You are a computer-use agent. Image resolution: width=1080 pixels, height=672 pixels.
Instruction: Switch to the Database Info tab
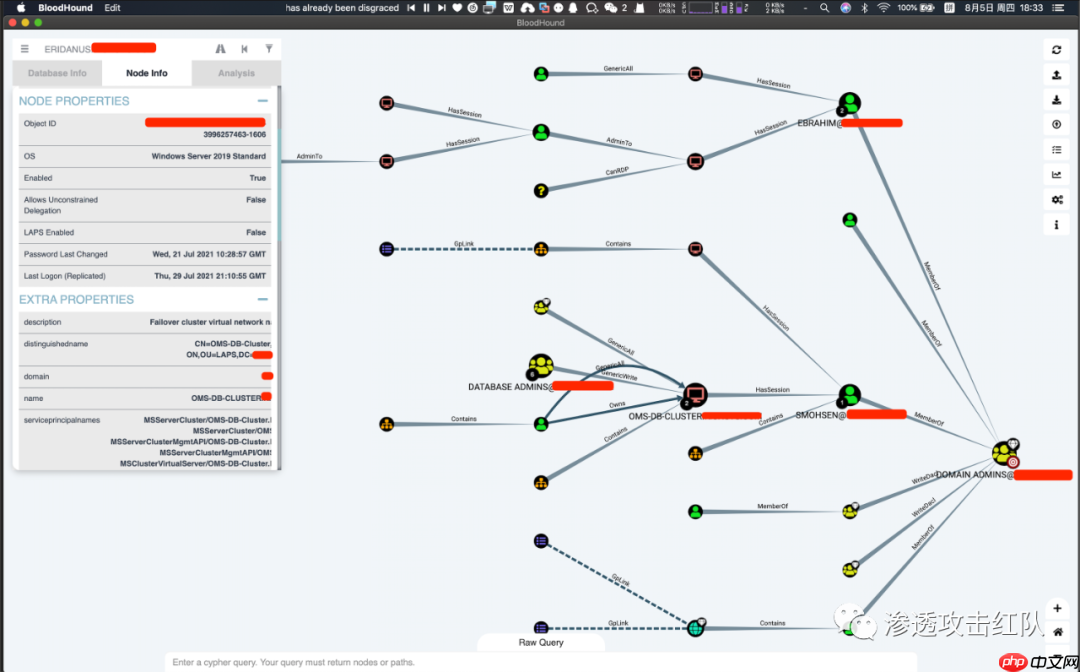point(57,73)
